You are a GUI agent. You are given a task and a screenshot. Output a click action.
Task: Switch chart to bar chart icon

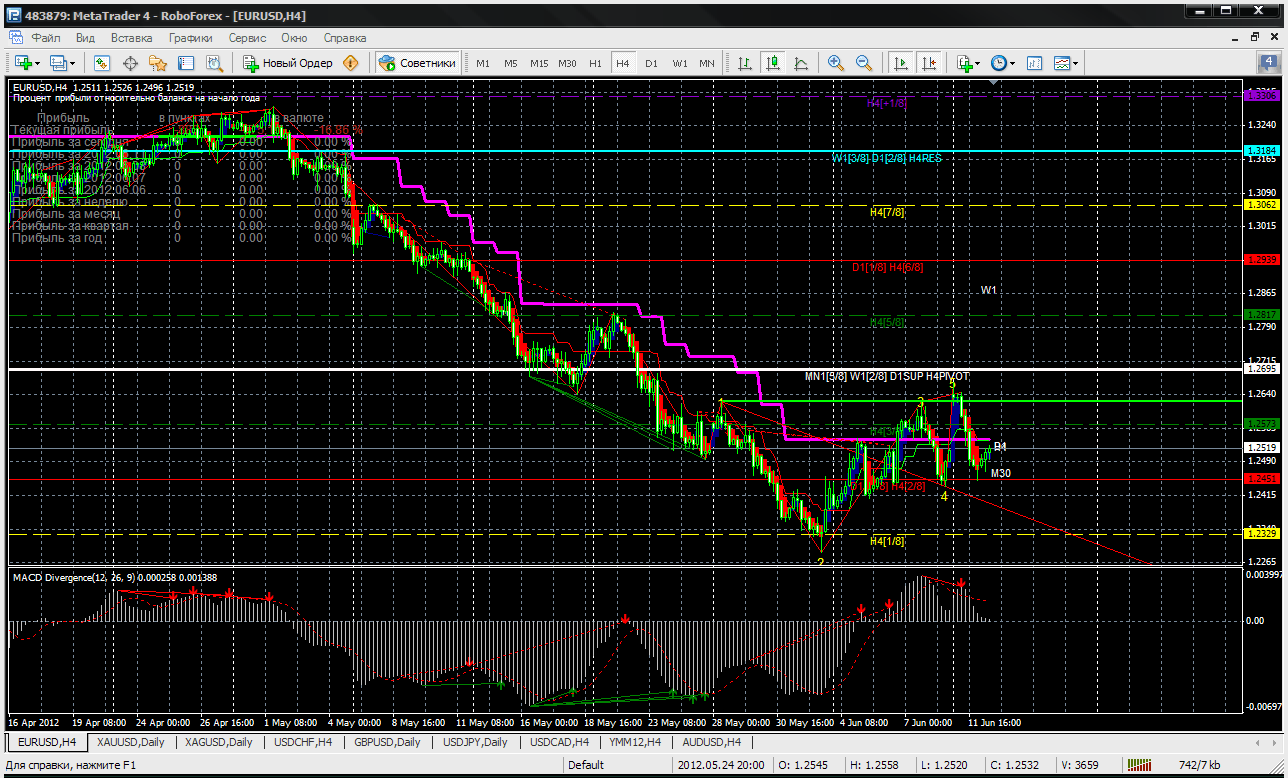click(x=745, y=63)
